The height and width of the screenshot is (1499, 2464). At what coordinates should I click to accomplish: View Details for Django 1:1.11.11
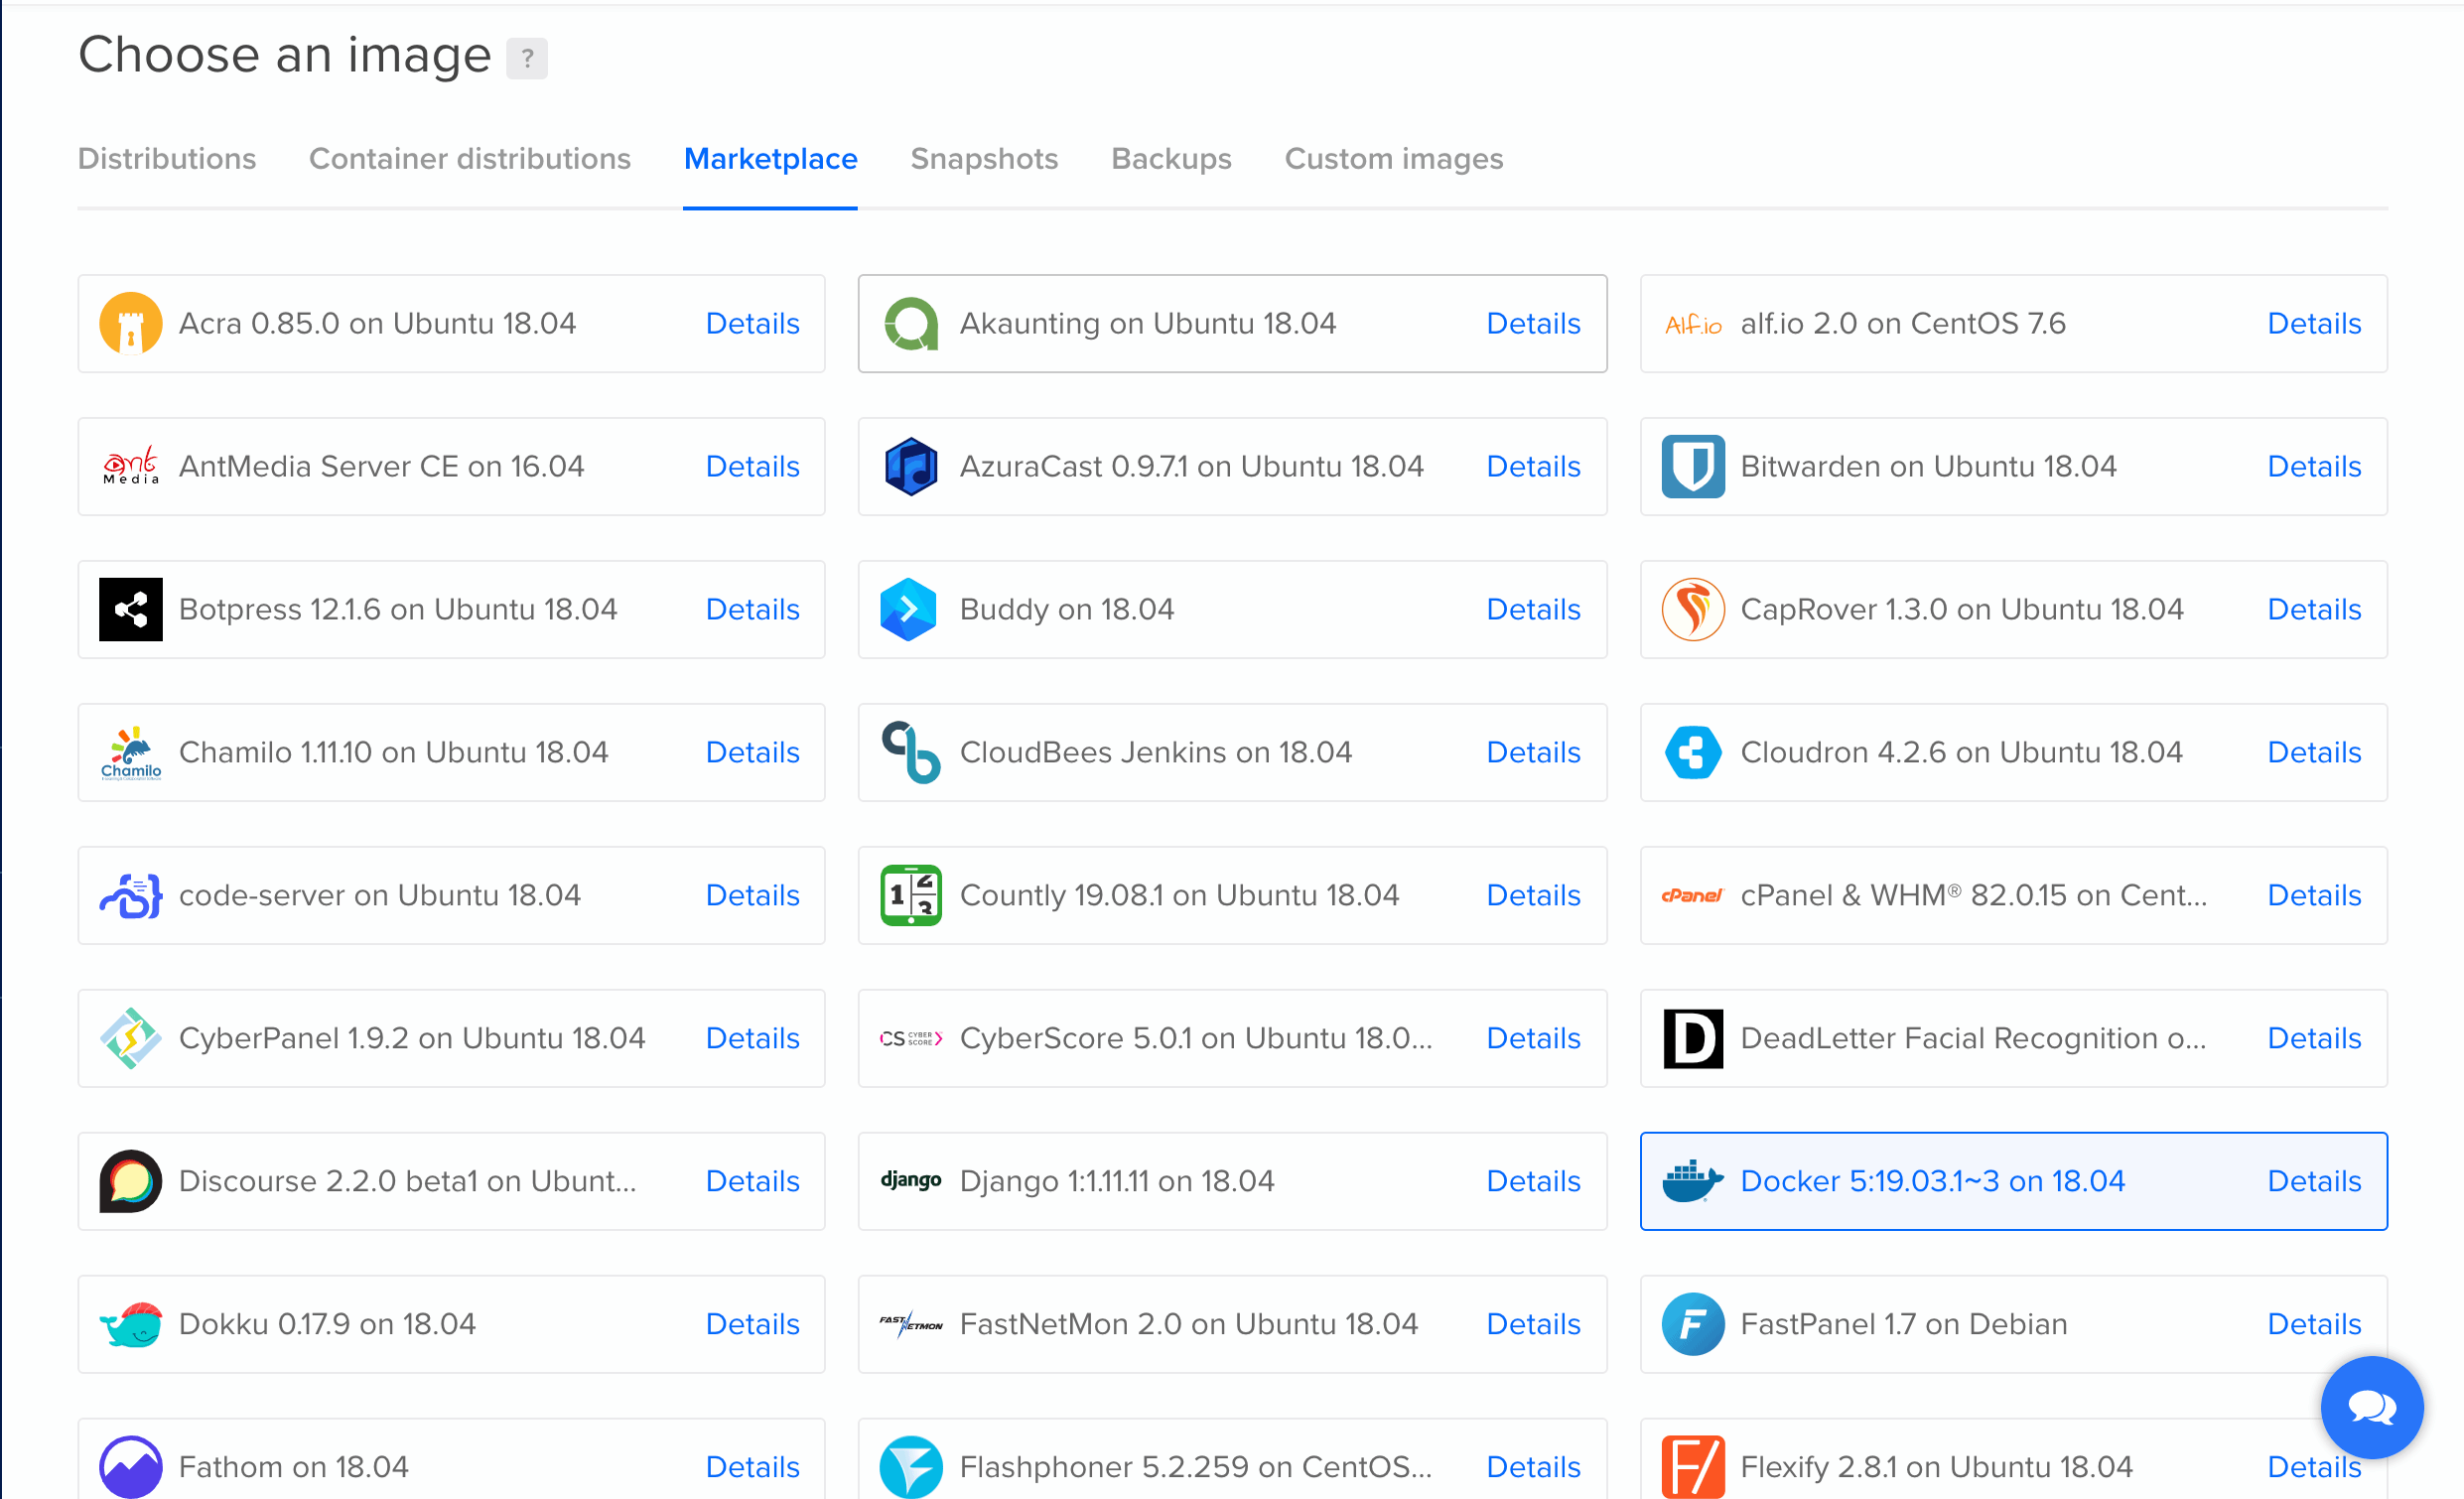pos(1533,1181)
